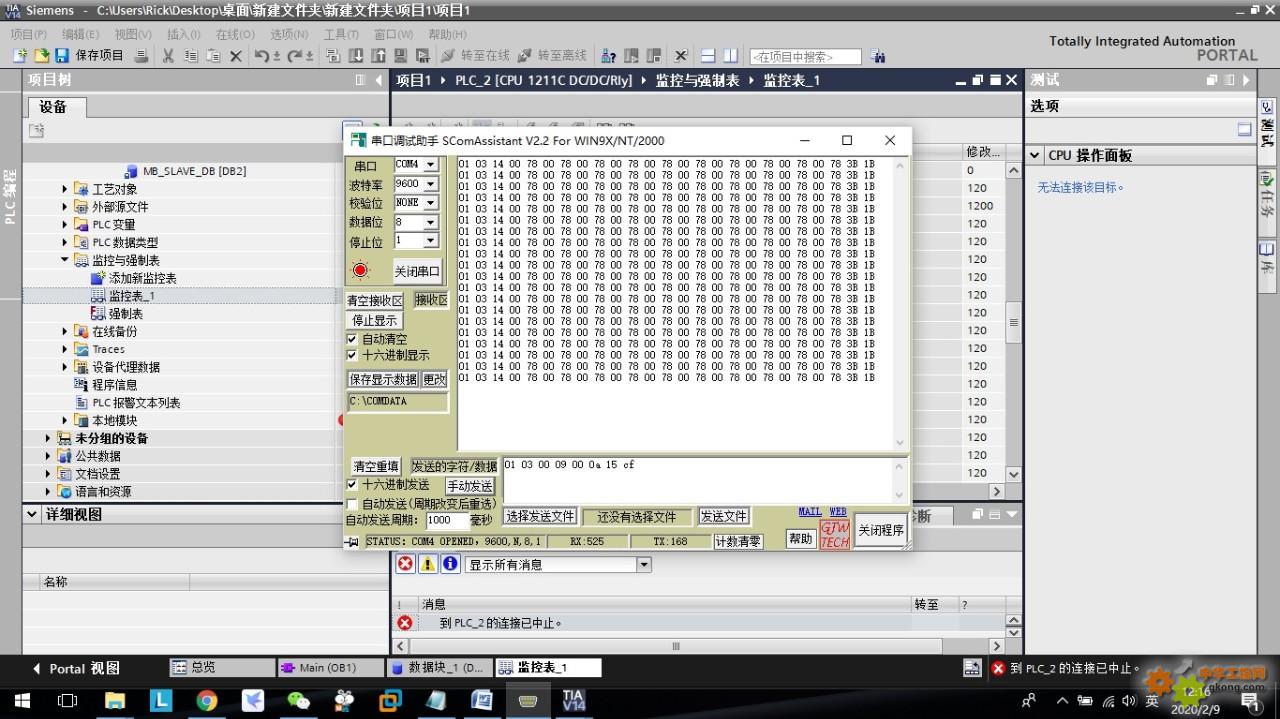Open the 选项(N) menu
This screenshot has height=719, width=1280.
290,34
